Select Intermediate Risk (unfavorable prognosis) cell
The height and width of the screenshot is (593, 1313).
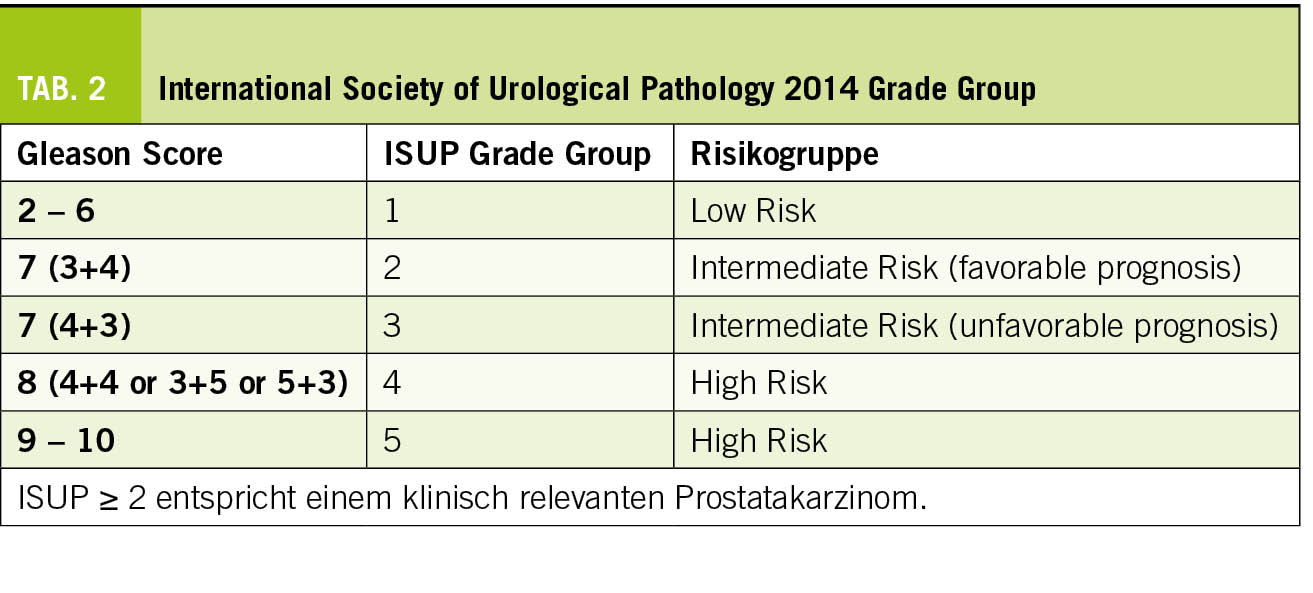[984, 325]
